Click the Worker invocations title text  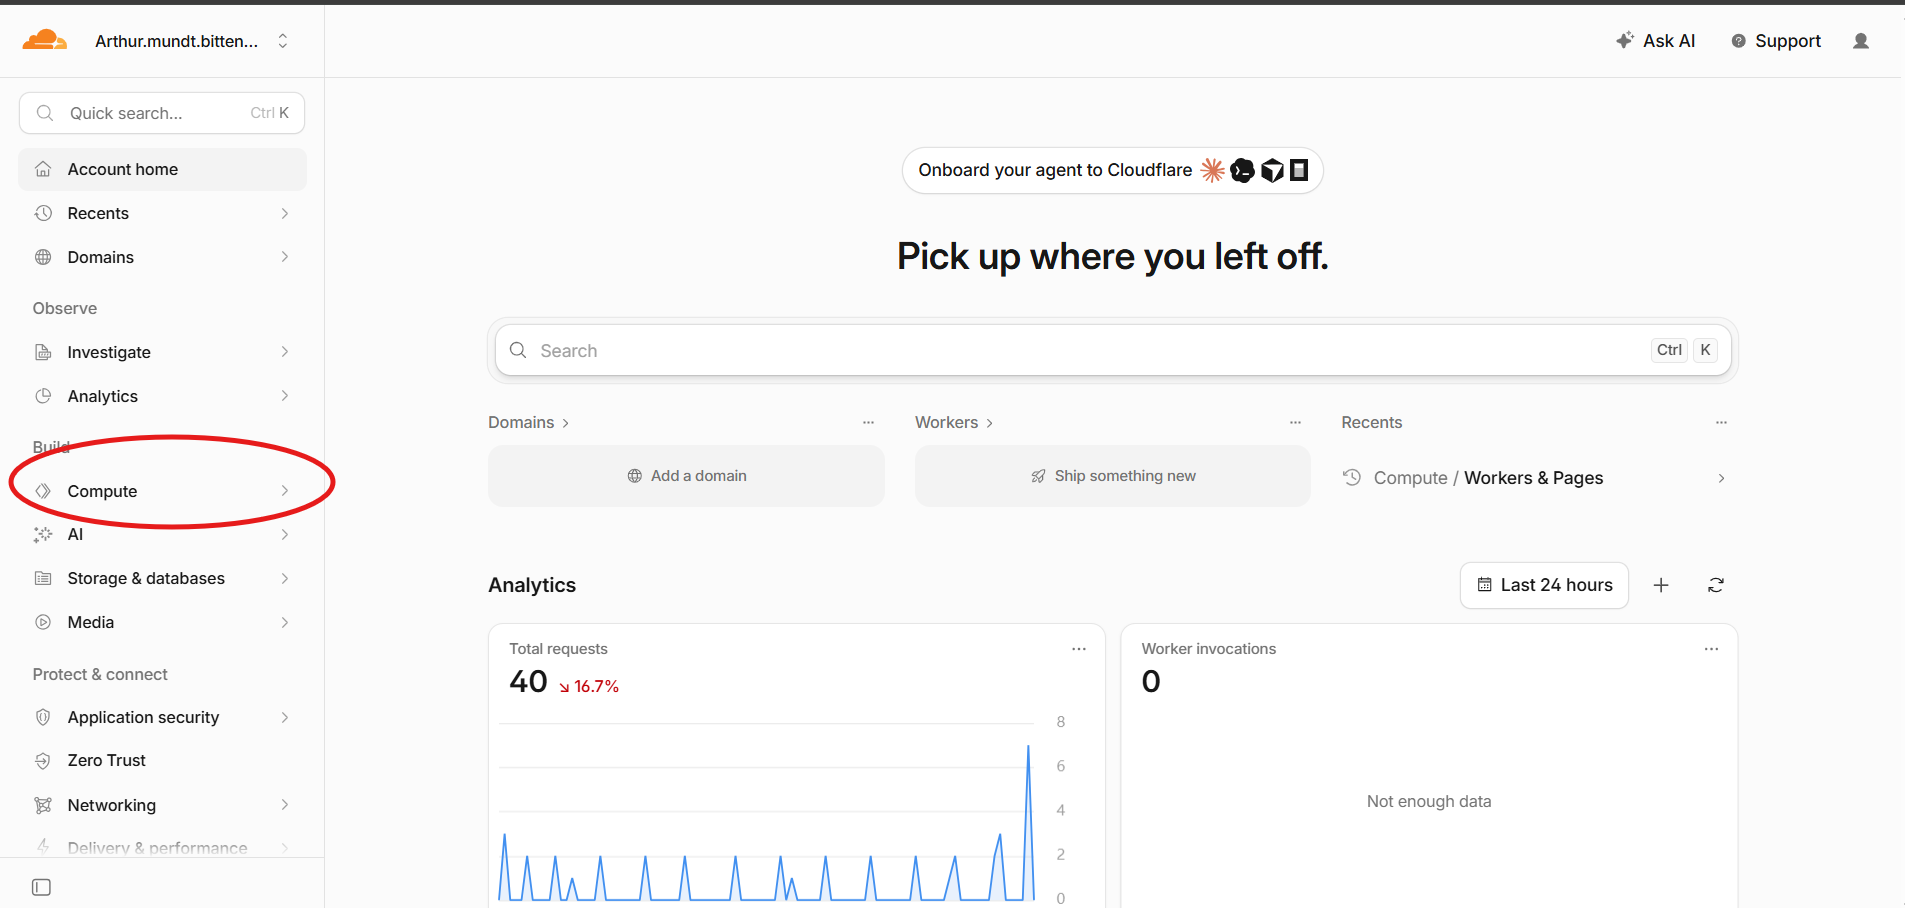pos(1209,649)
